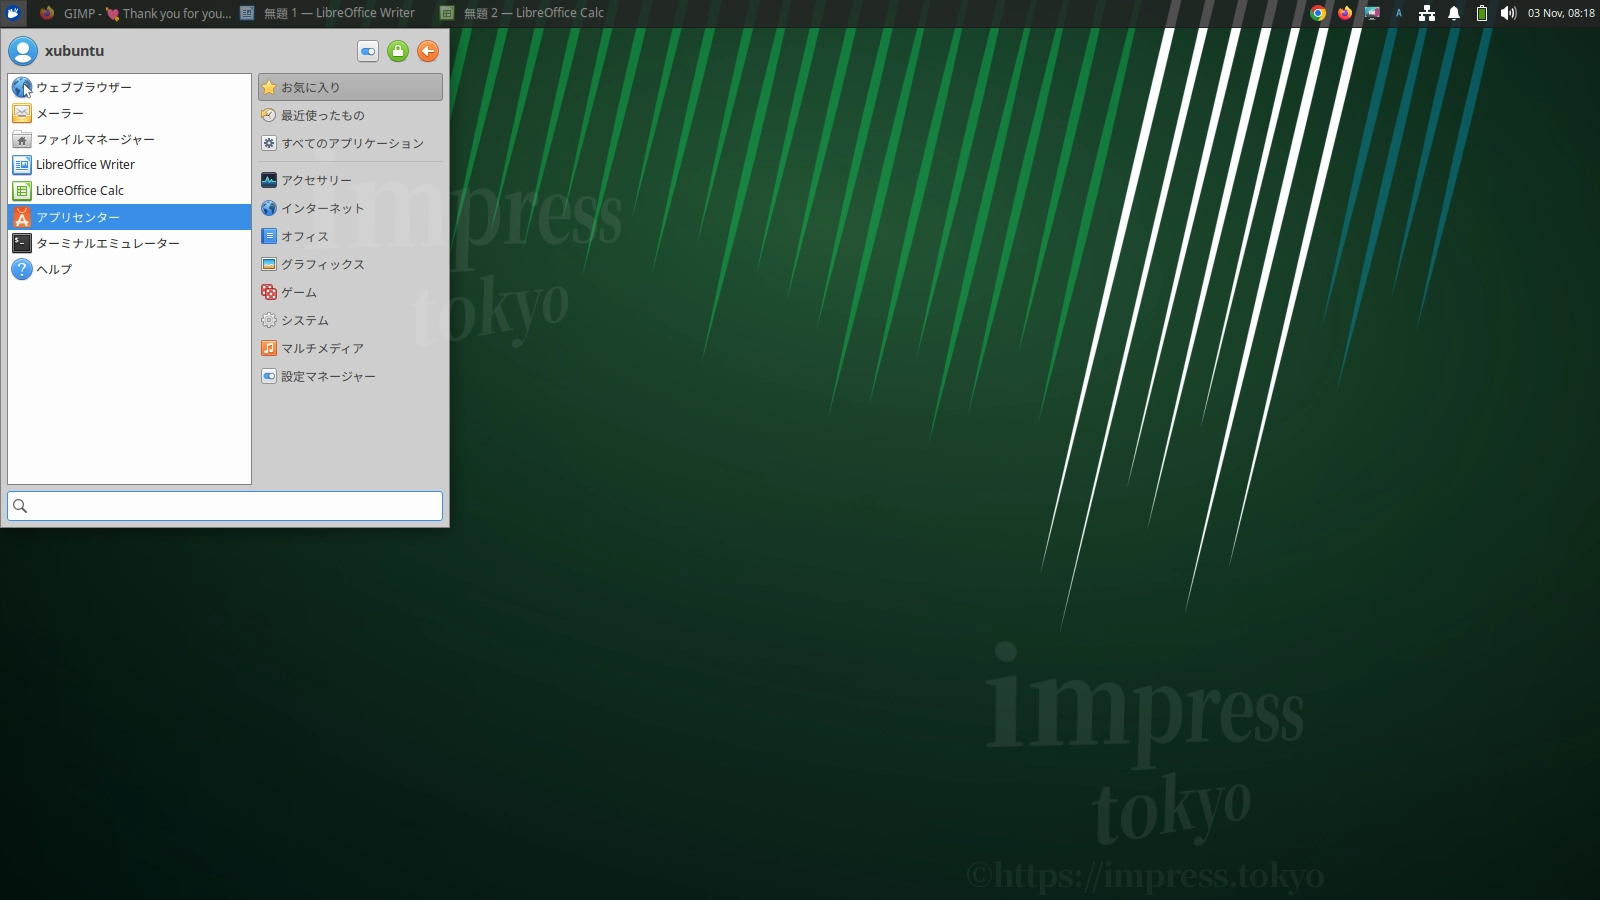Click the xubuntu user avatar icon

click(23, 51)
